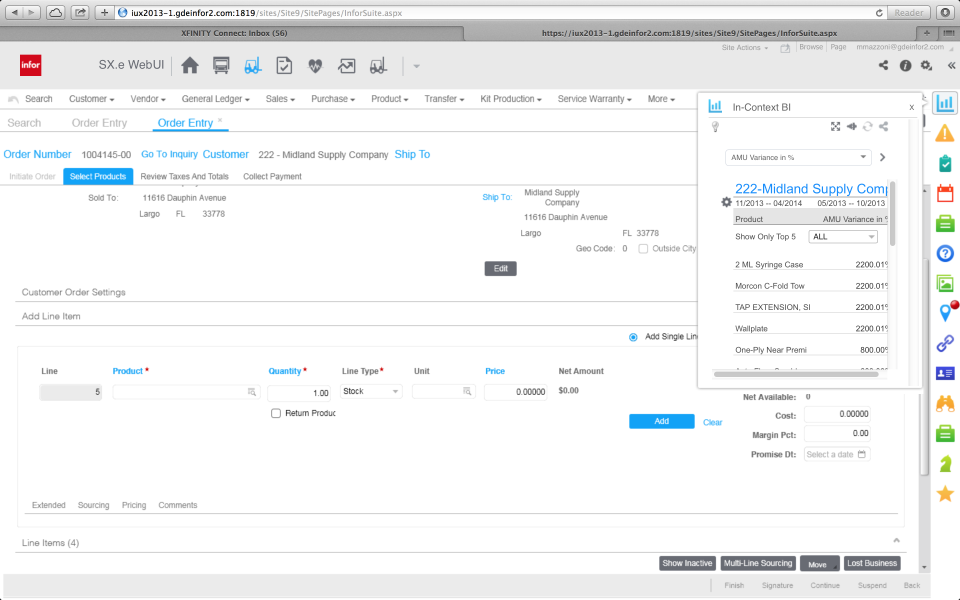Open the Sourcing sub-tab
The image size is (960, 600).
coord(94,505)
